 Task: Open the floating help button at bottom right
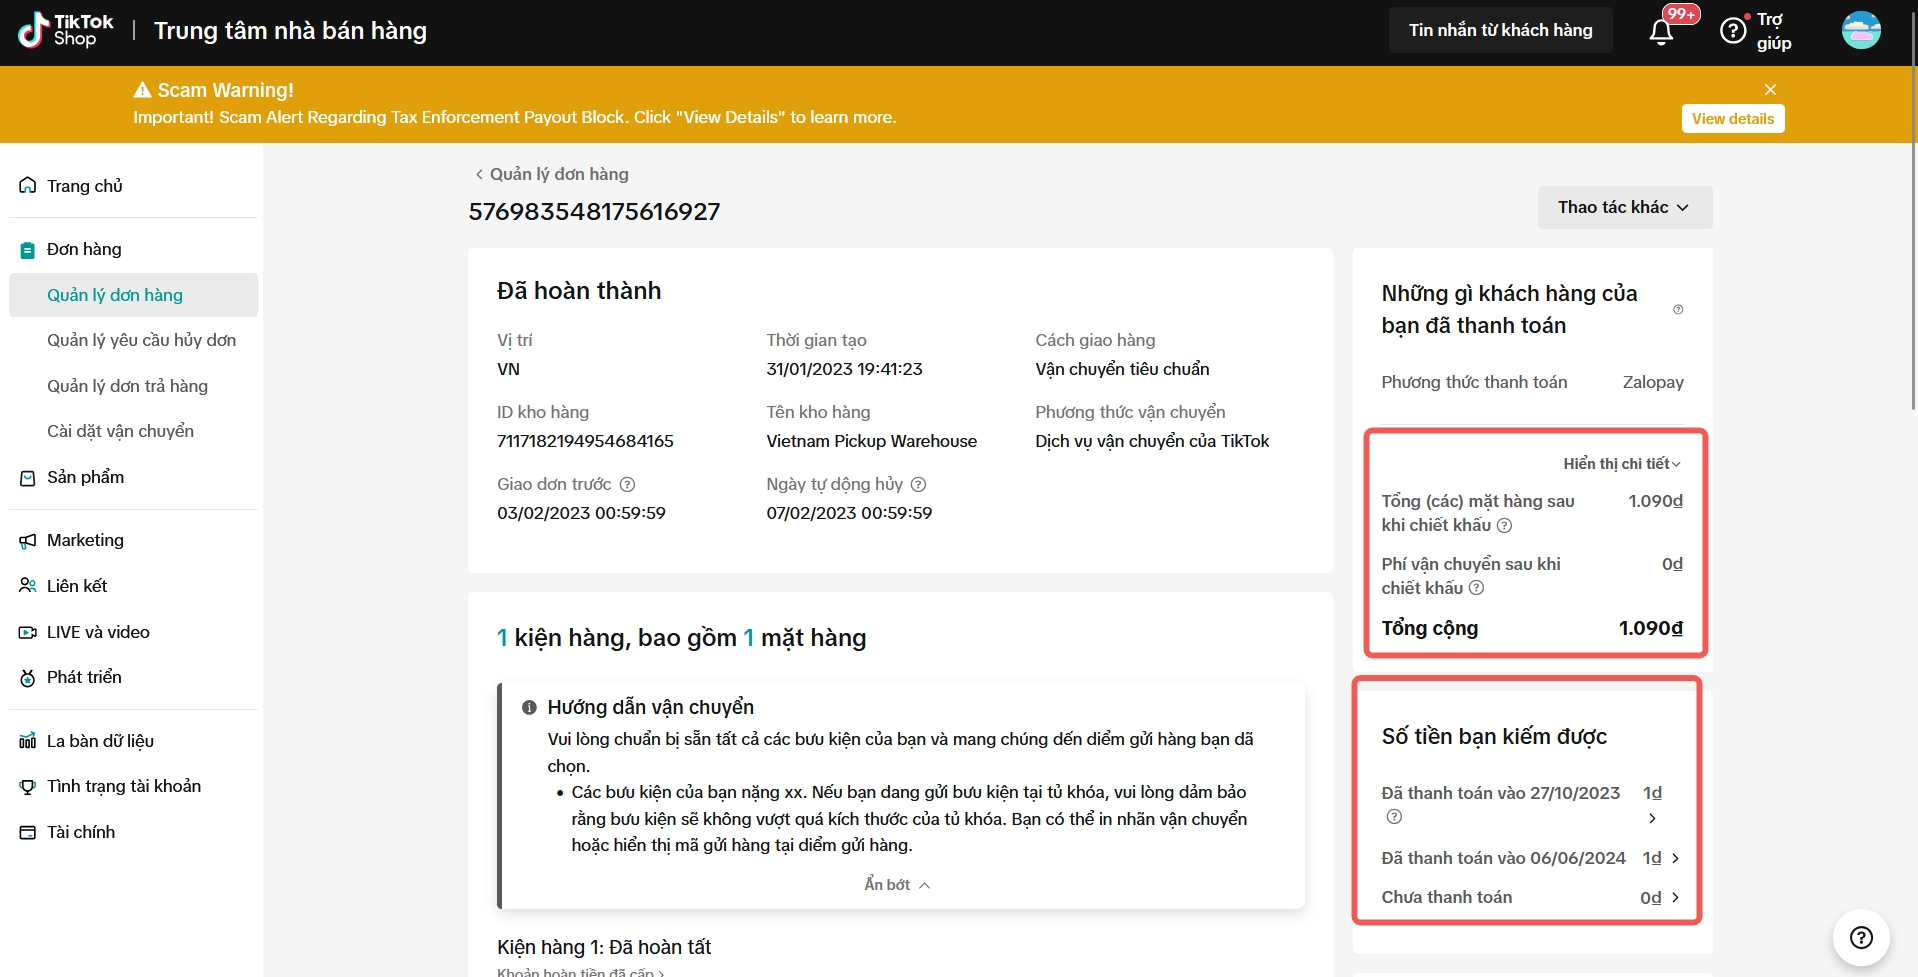[1860, 937]
